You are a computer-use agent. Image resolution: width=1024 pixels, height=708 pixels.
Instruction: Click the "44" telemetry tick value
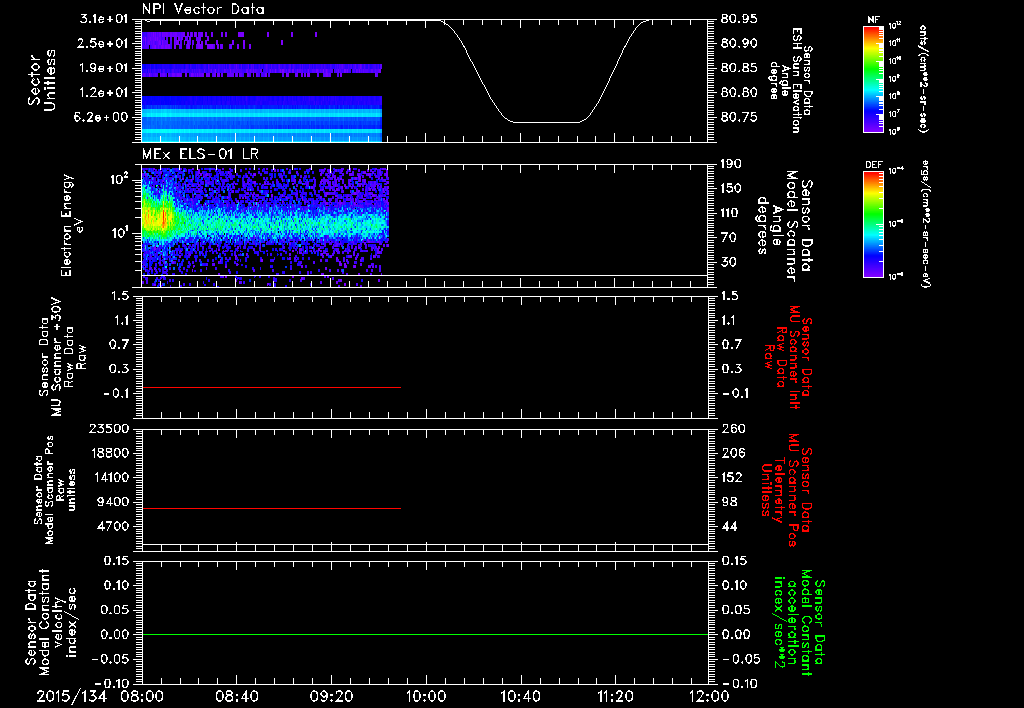pyautogui.click(x=728, y=526)
